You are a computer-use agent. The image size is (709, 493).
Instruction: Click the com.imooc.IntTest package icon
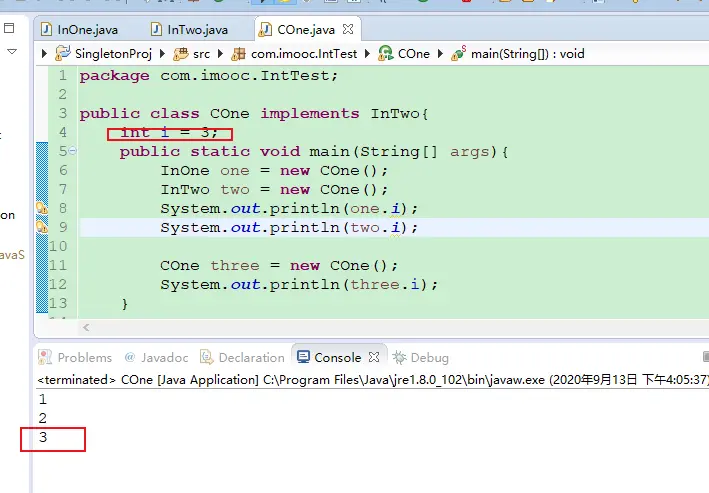click(239, 53)
